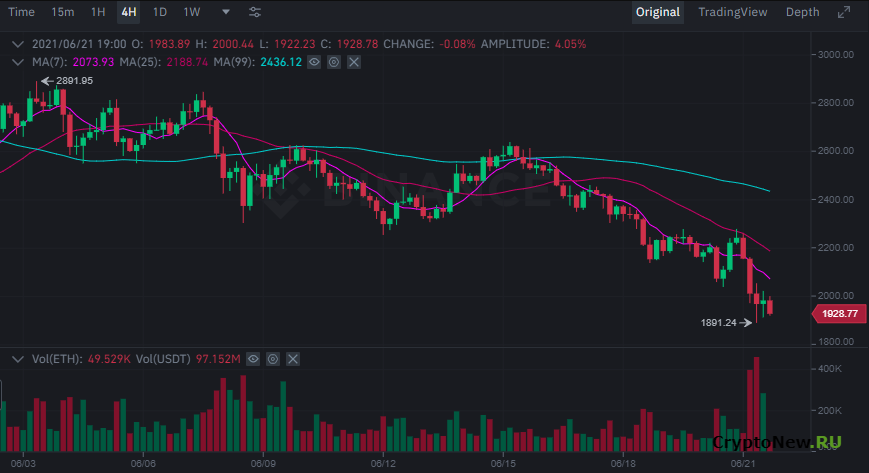Screen dimensions: 869x473
Task: Click the AMPLITUDE value 4.05%
Action: click(x=570, y=44)
